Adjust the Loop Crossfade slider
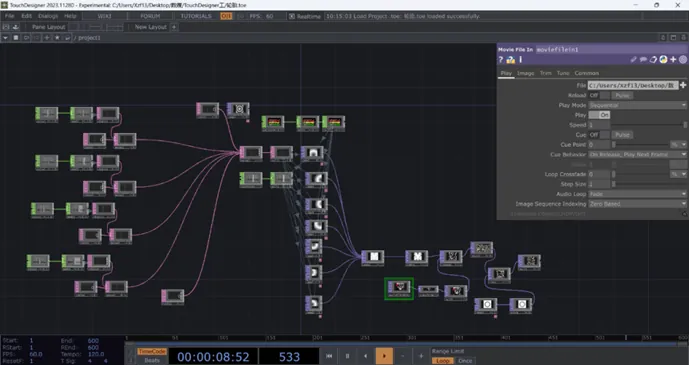 [x=640, y=174]
